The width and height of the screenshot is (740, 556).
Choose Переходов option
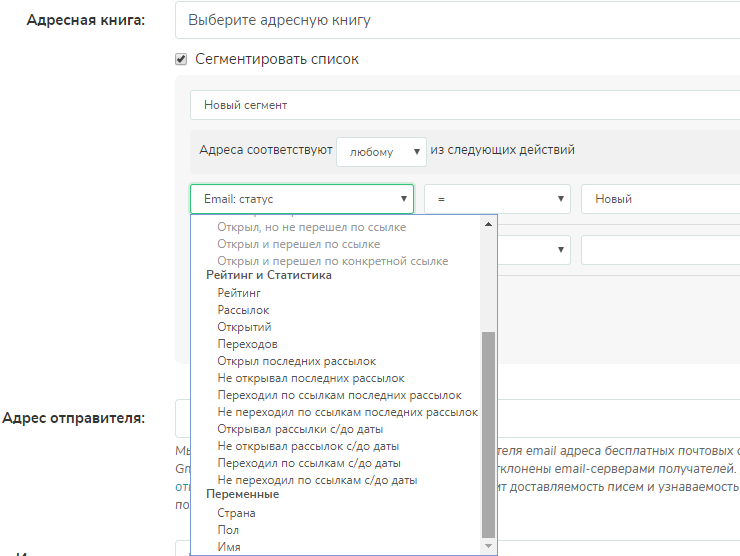247,344
